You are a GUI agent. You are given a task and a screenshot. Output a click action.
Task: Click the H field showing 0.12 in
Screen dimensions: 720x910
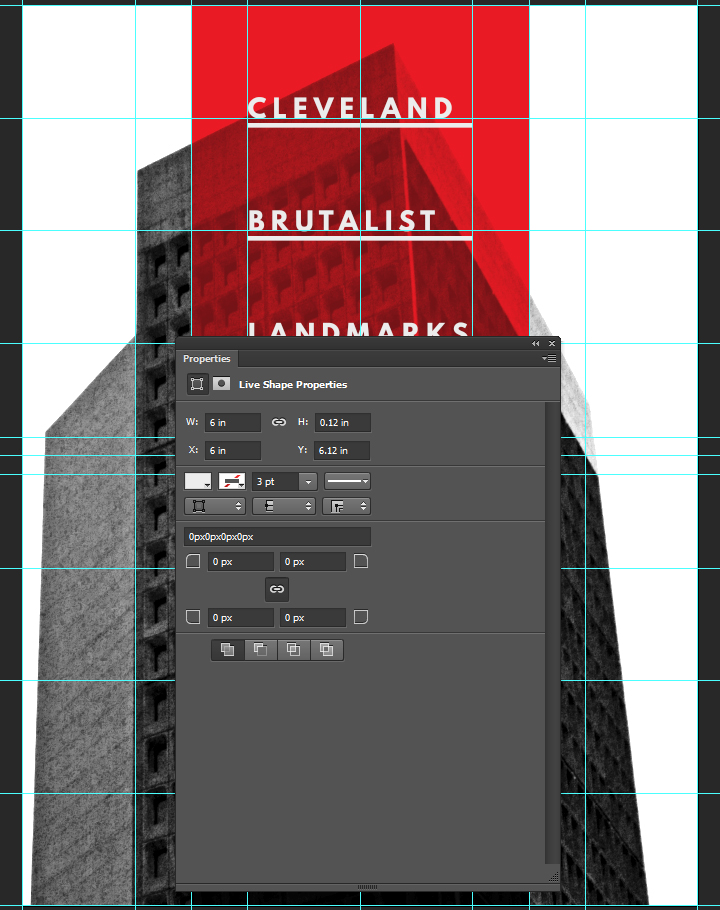[342, 422]
